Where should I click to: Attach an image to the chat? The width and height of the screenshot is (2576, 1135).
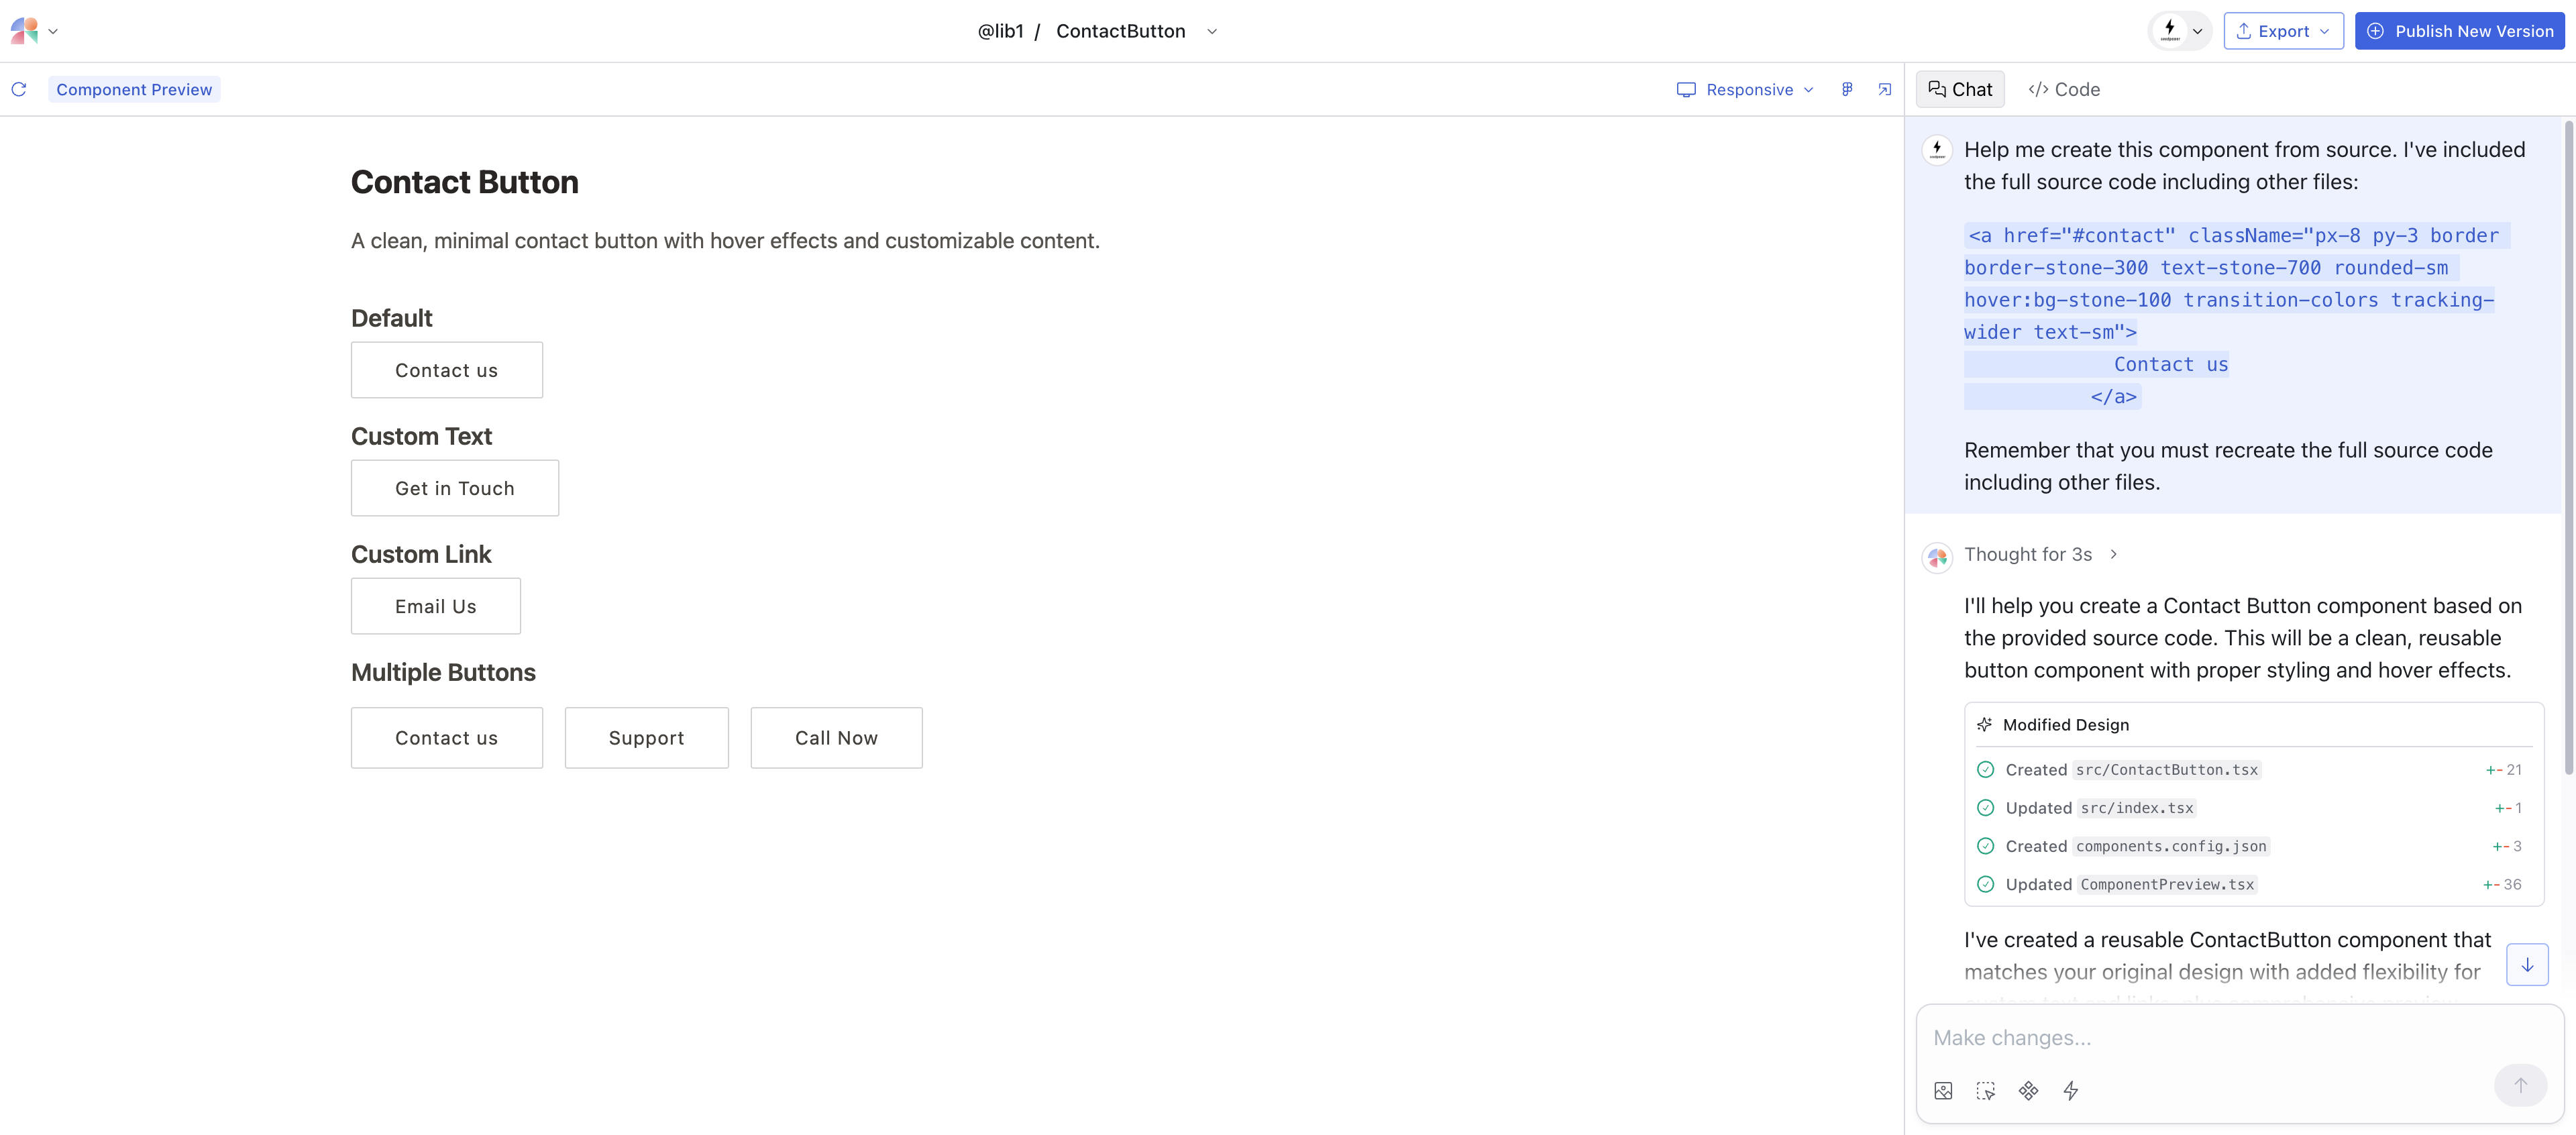pos(1943,1091)
